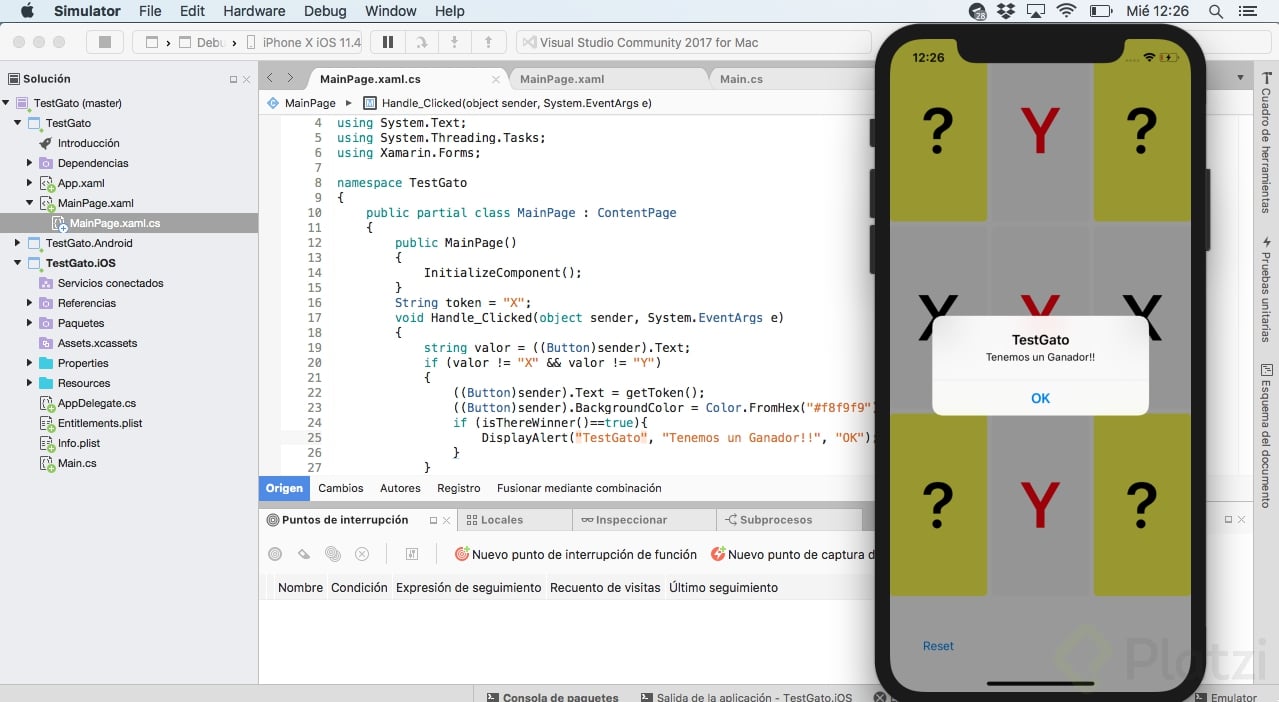
Task: Open Fusionar mediante combinación view
Action: (579, 488)
